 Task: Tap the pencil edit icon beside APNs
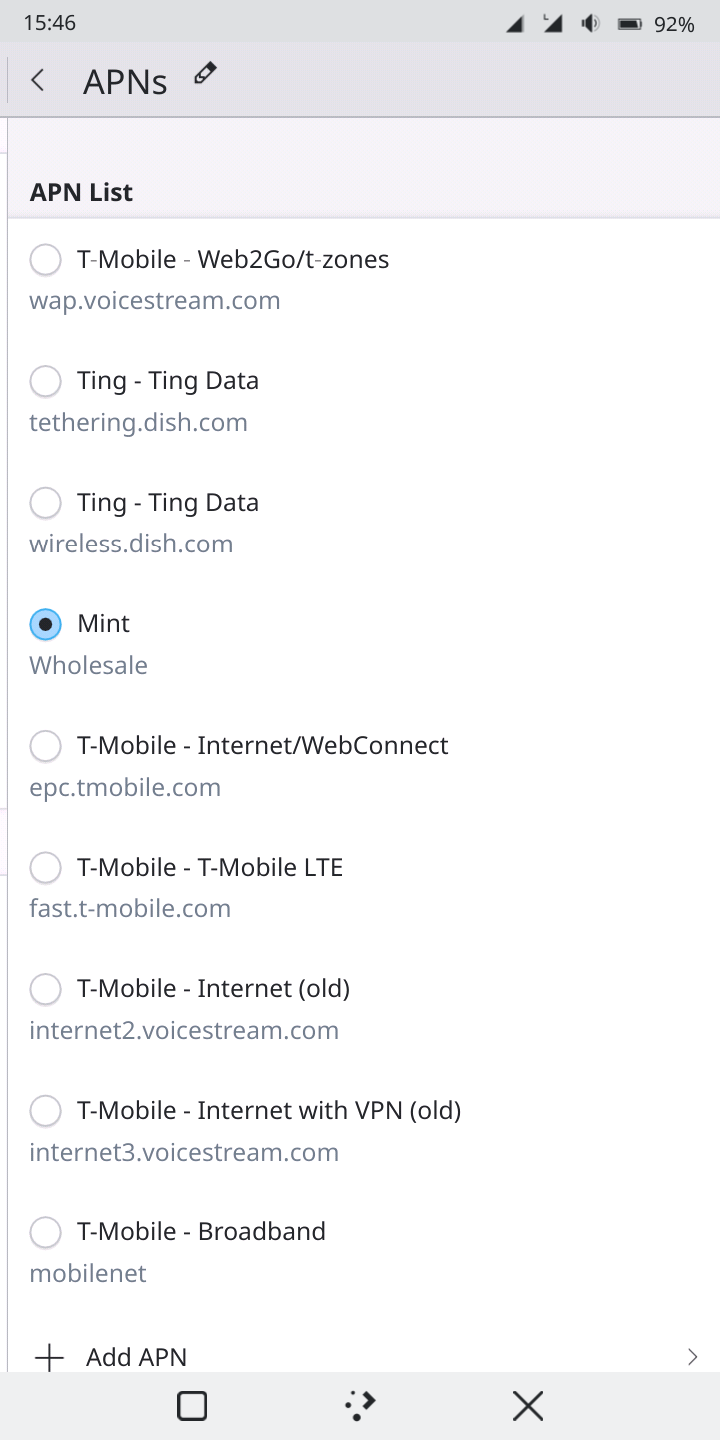(205, 73)
